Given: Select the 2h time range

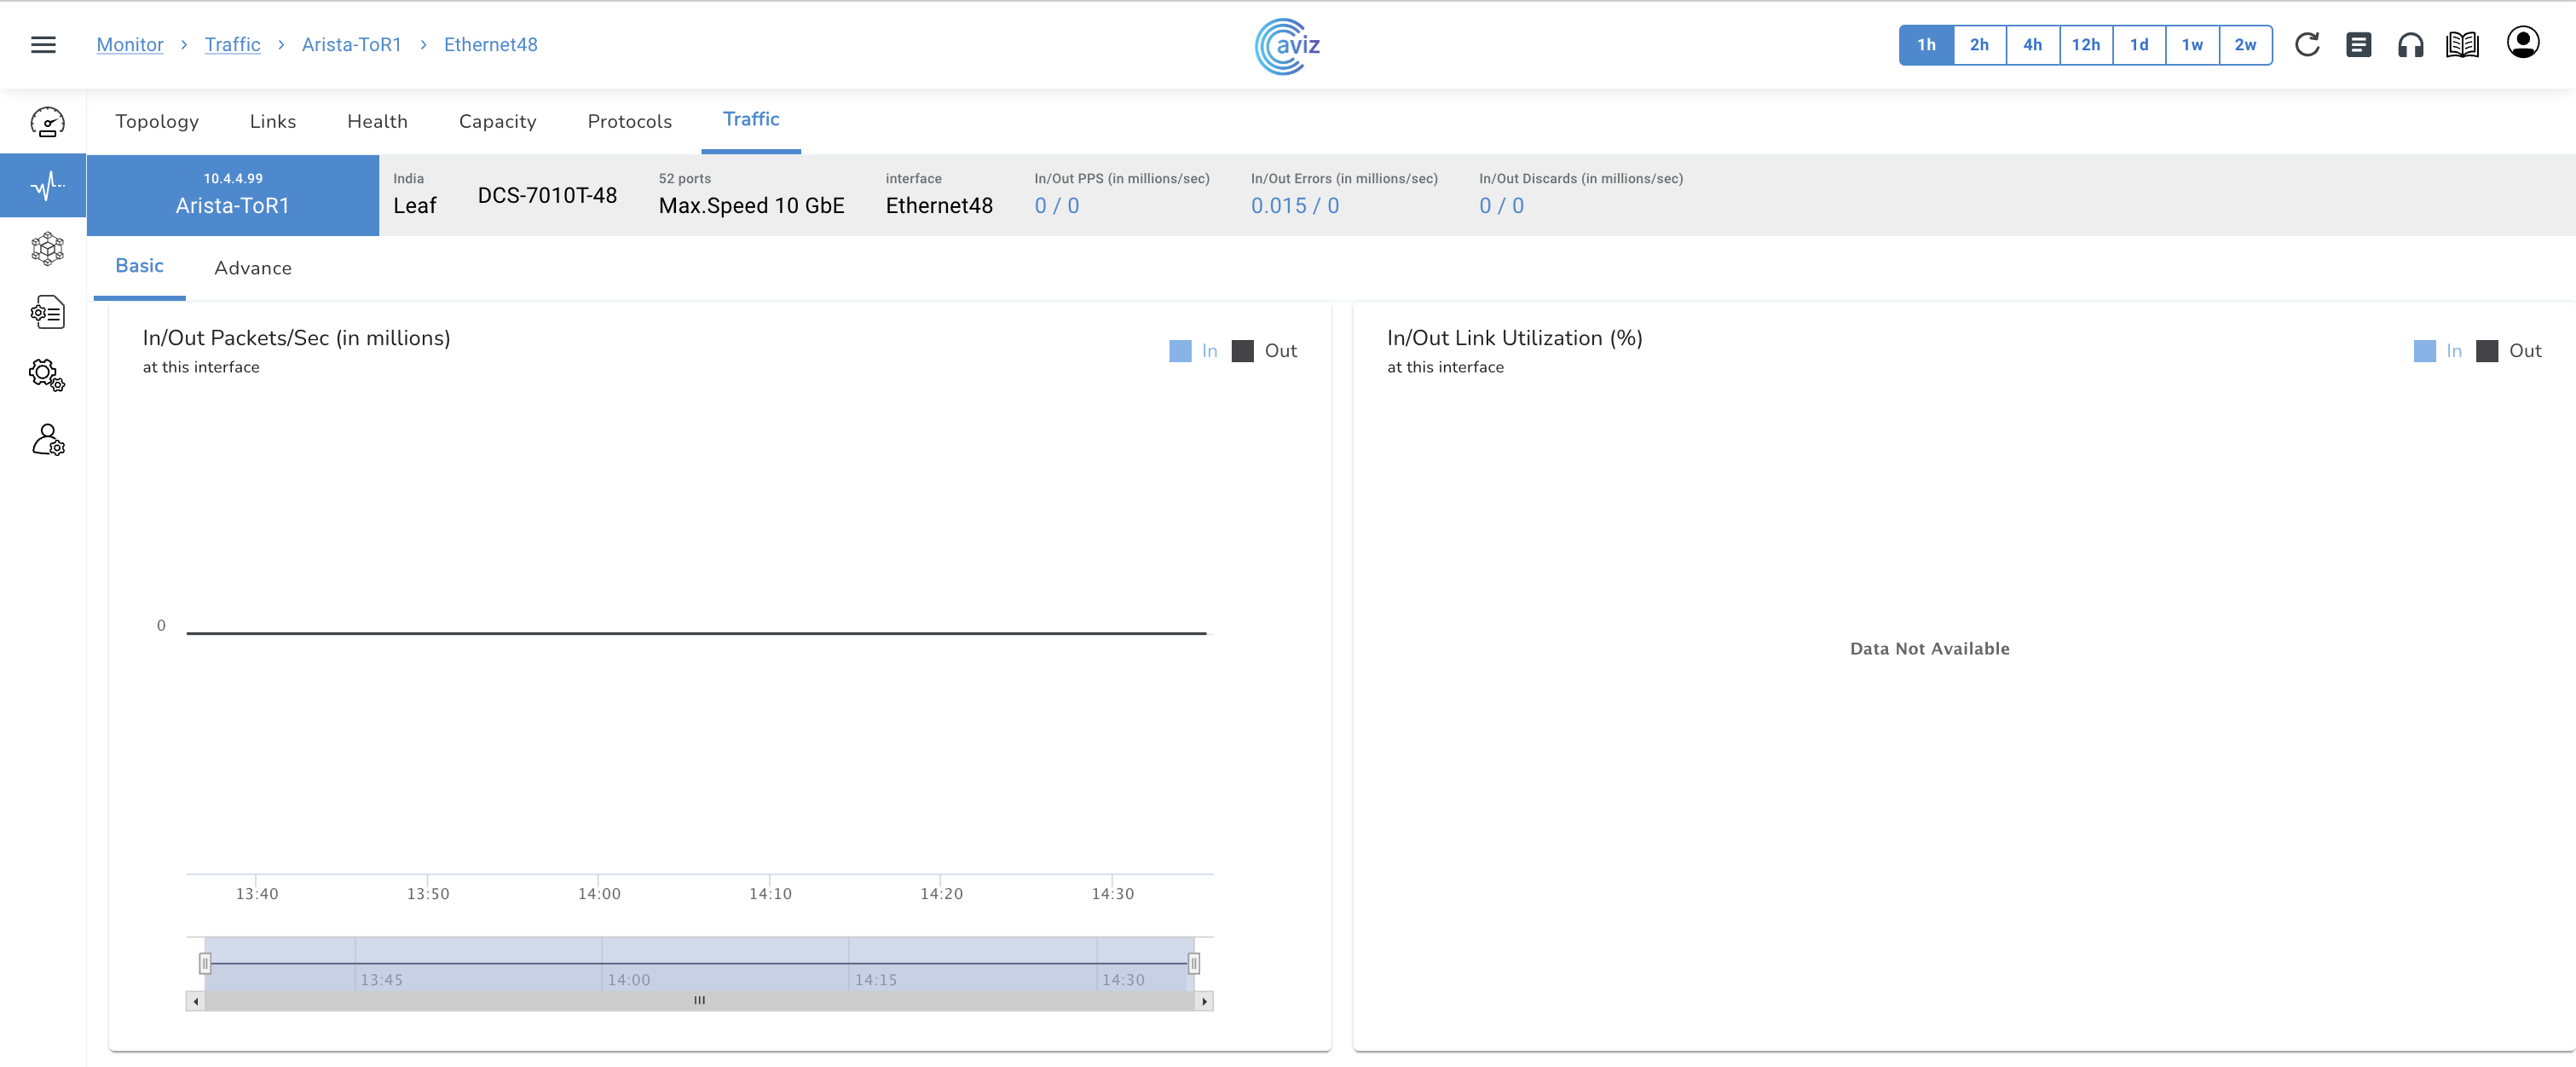Looking at the screenshot, I should coord(1979,45).
